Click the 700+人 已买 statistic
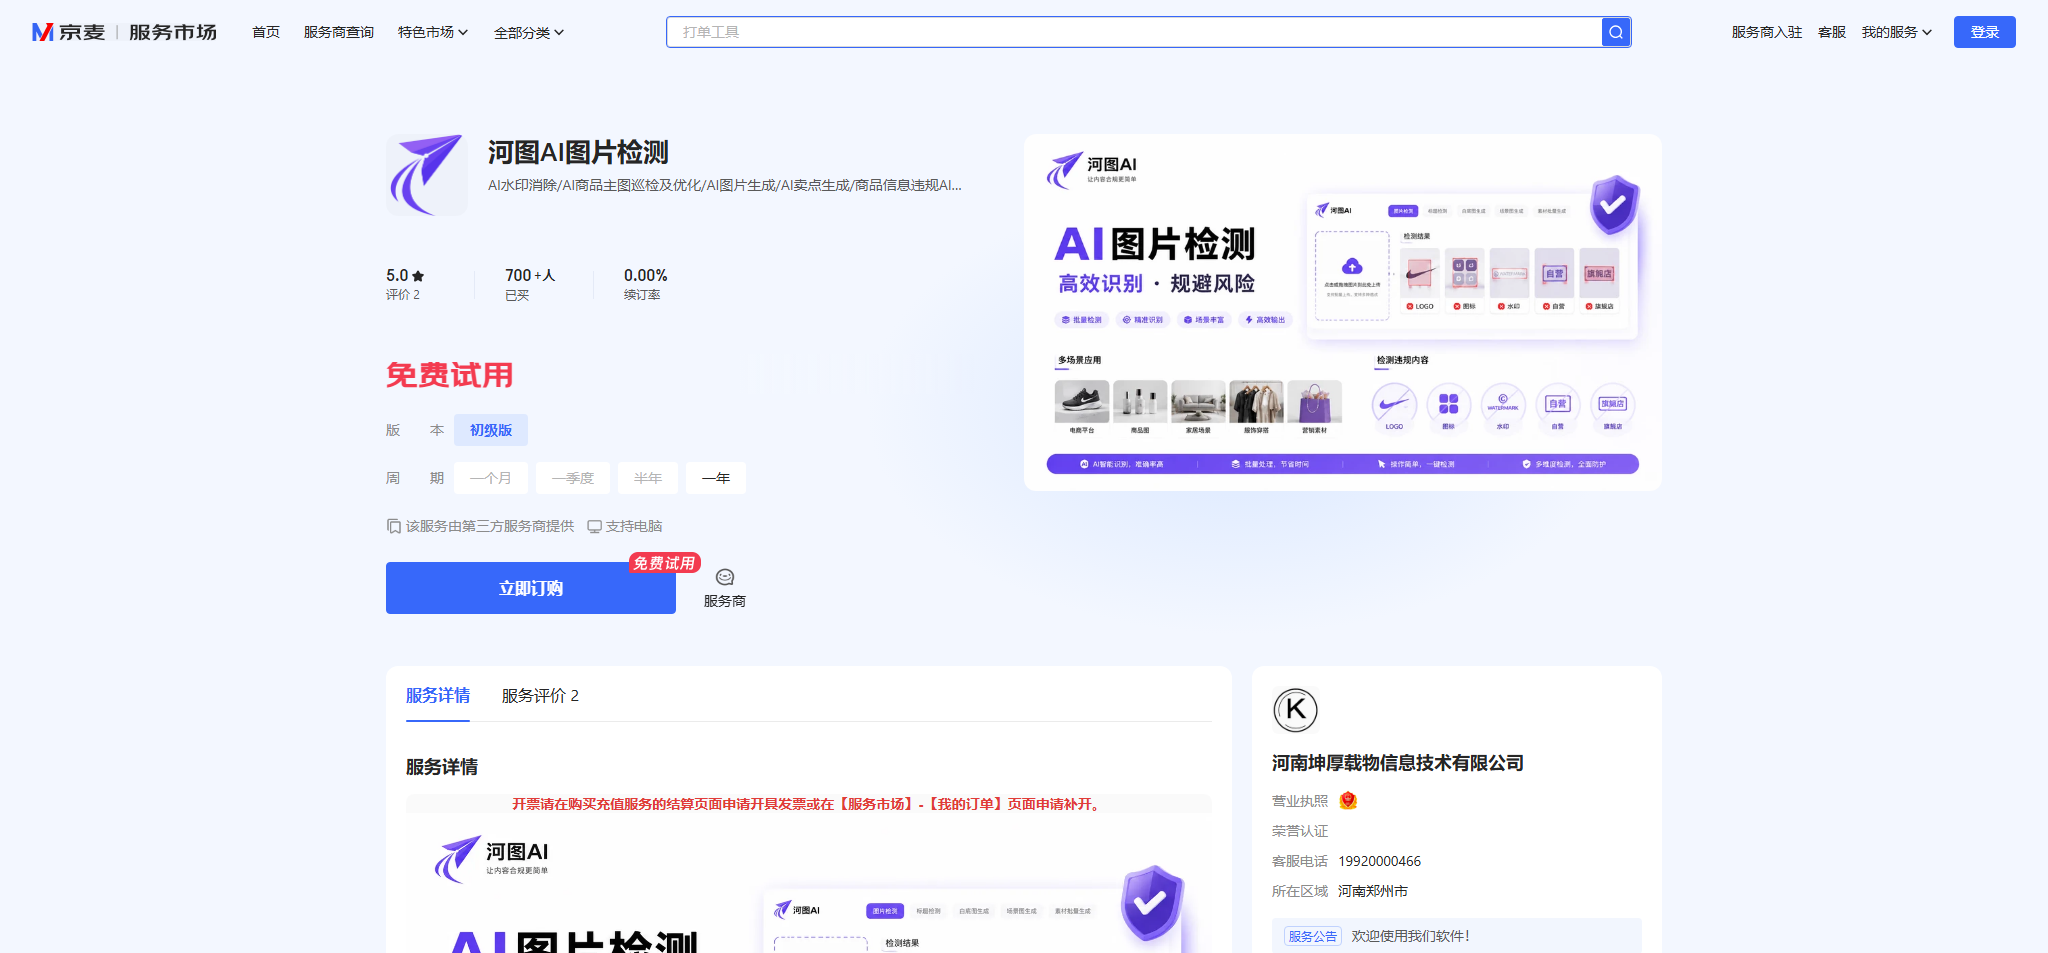2048x953 pixels. [530, 284]
